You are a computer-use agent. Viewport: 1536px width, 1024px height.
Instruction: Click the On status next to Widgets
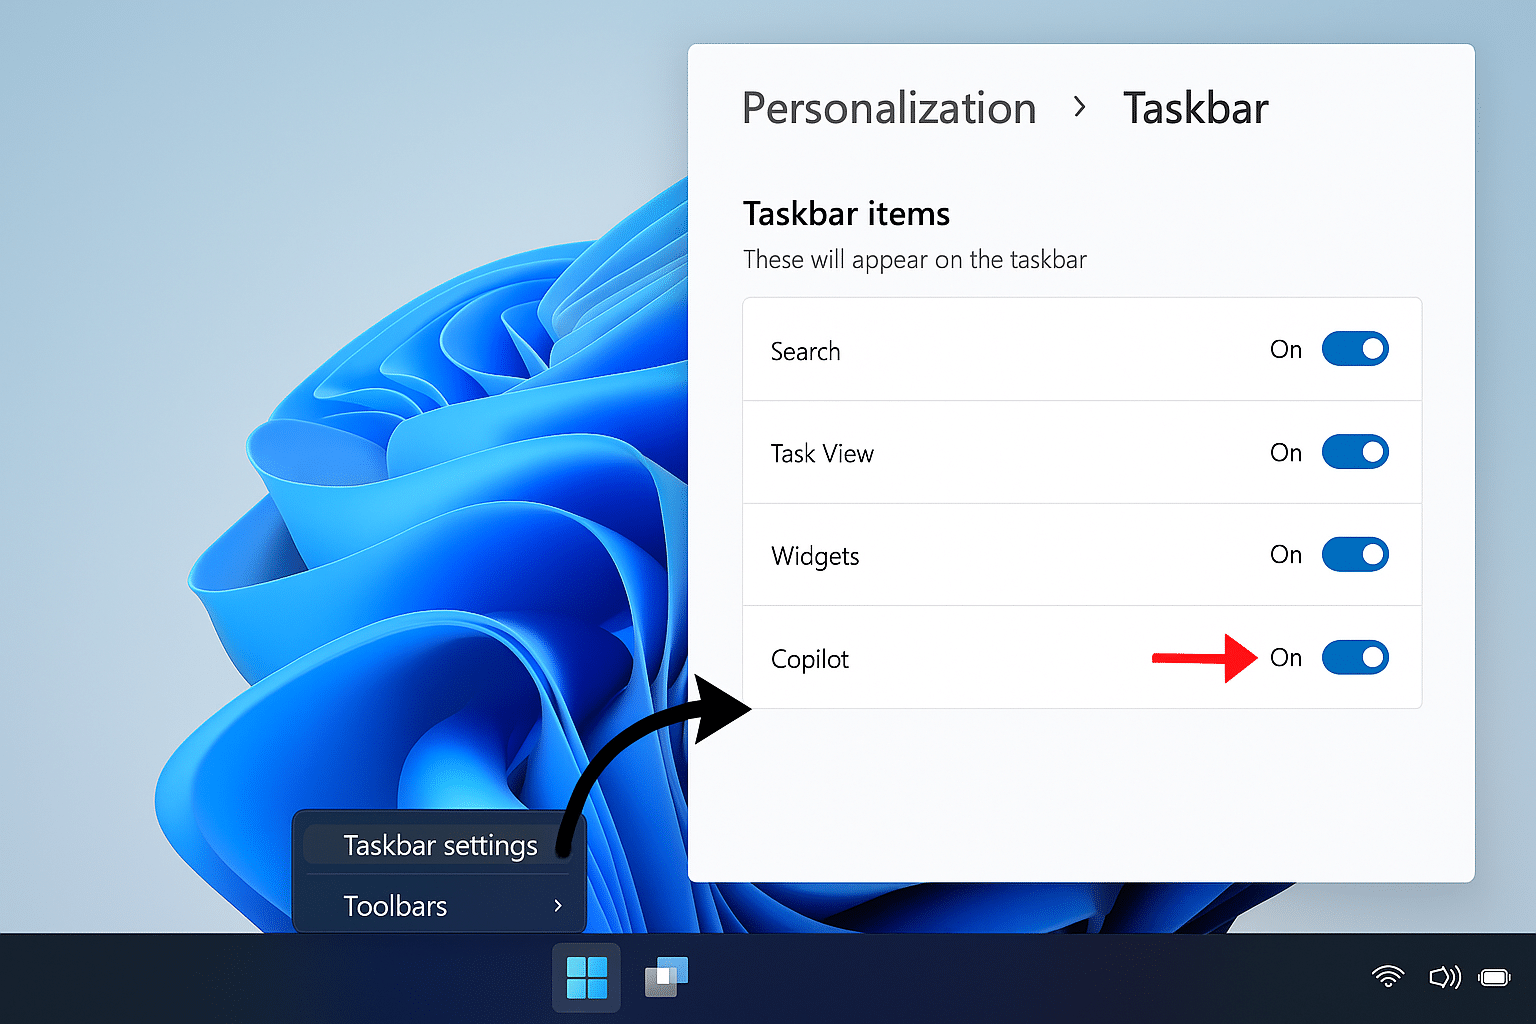pos(1286,555)
